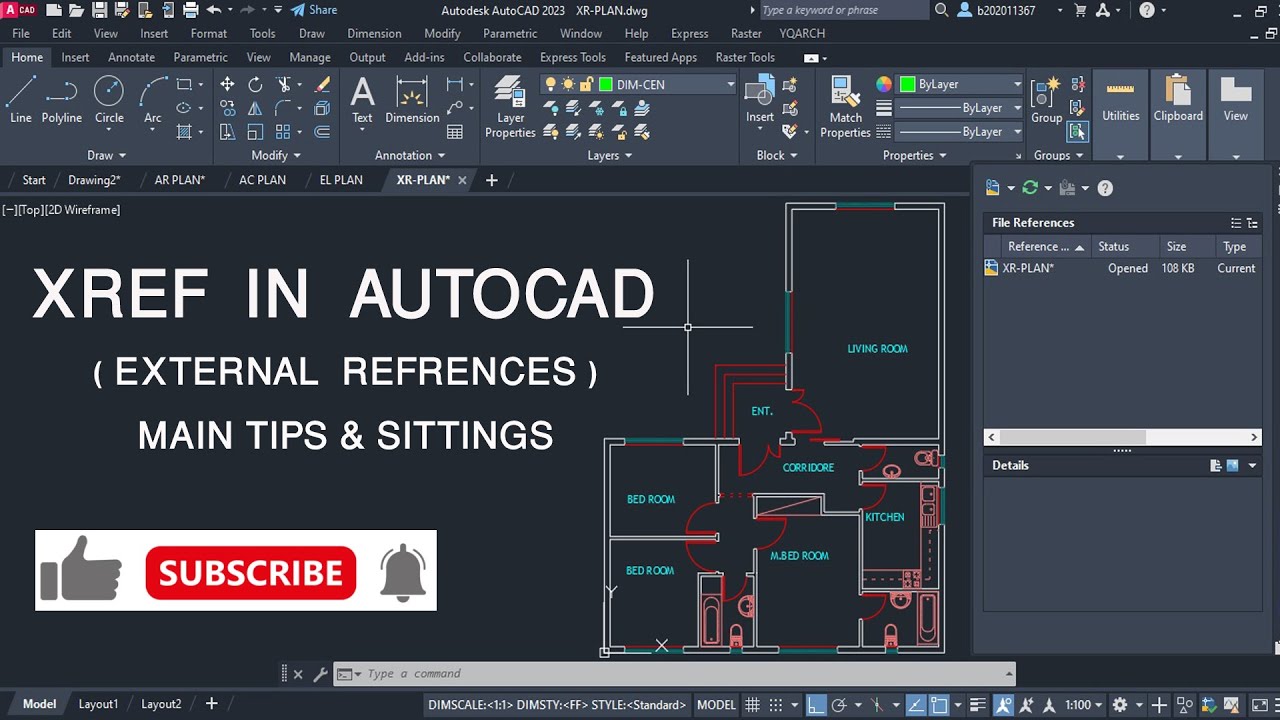Click the Group tool
This screenshot has width=1280, height=720.
tap(1046, 100)
